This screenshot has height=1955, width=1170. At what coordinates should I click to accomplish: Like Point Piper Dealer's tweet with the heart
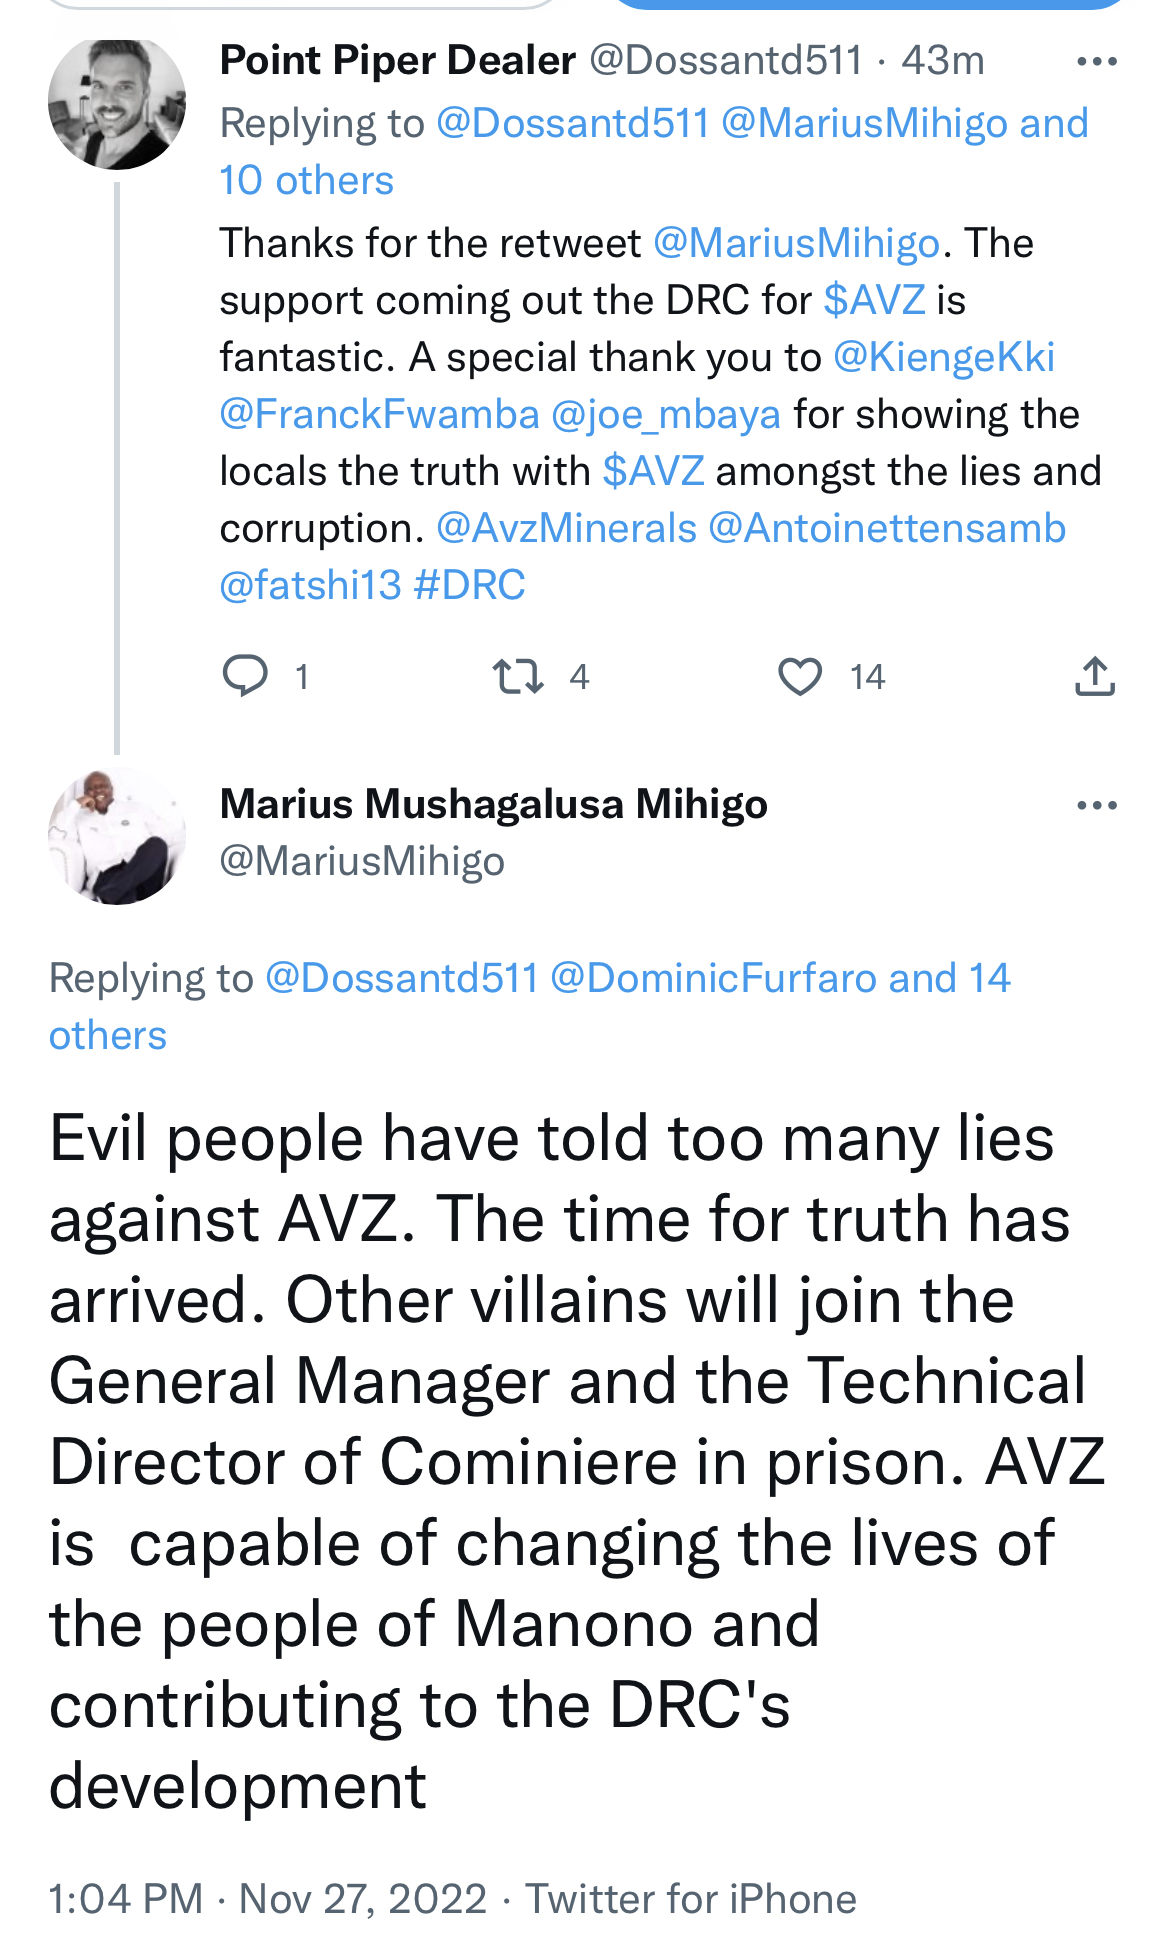coord(800,676)
